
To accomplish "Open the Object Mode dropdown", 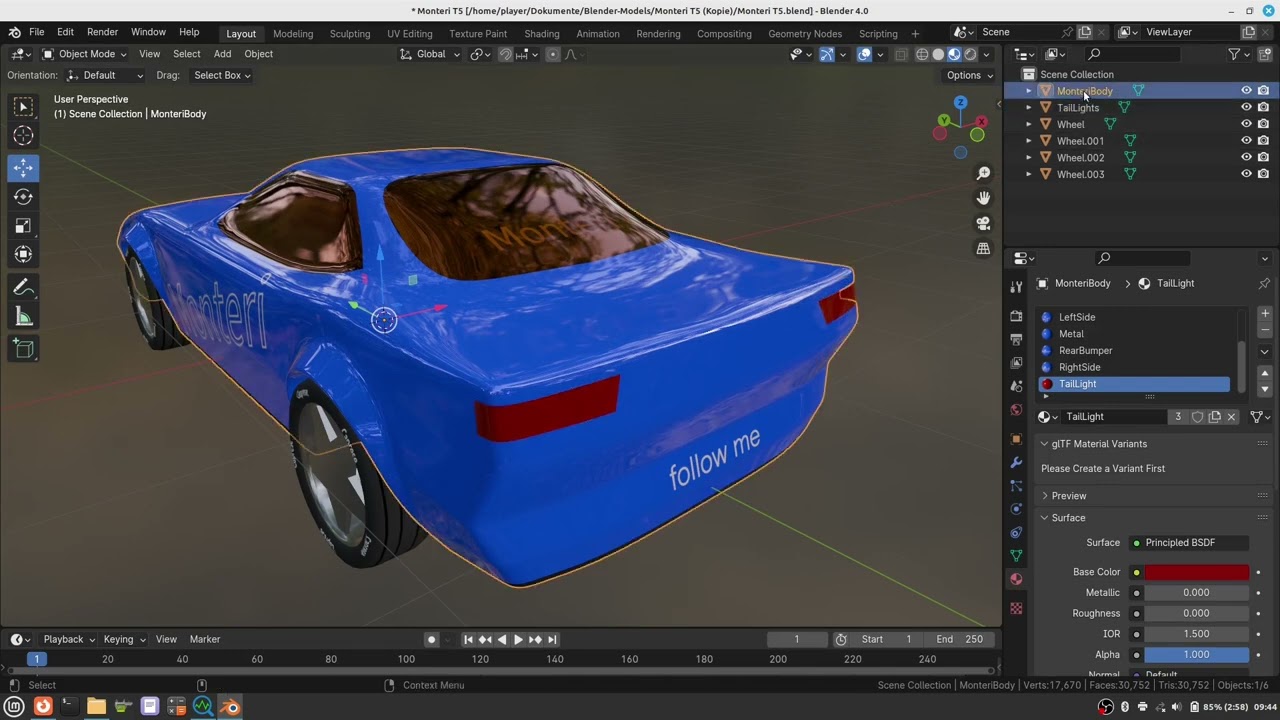I will pos(84,54).
